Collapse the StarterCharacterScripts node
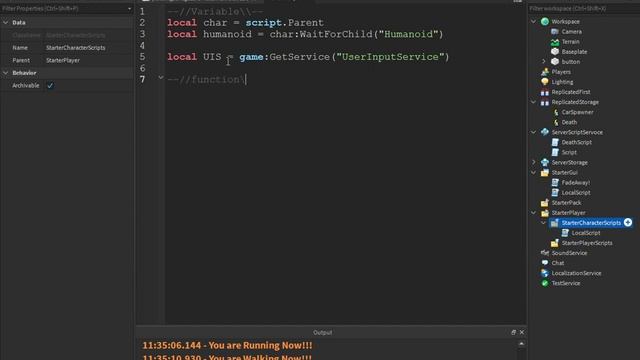The image size is (640, 360). pyautogui.click(x=543, y=223)
